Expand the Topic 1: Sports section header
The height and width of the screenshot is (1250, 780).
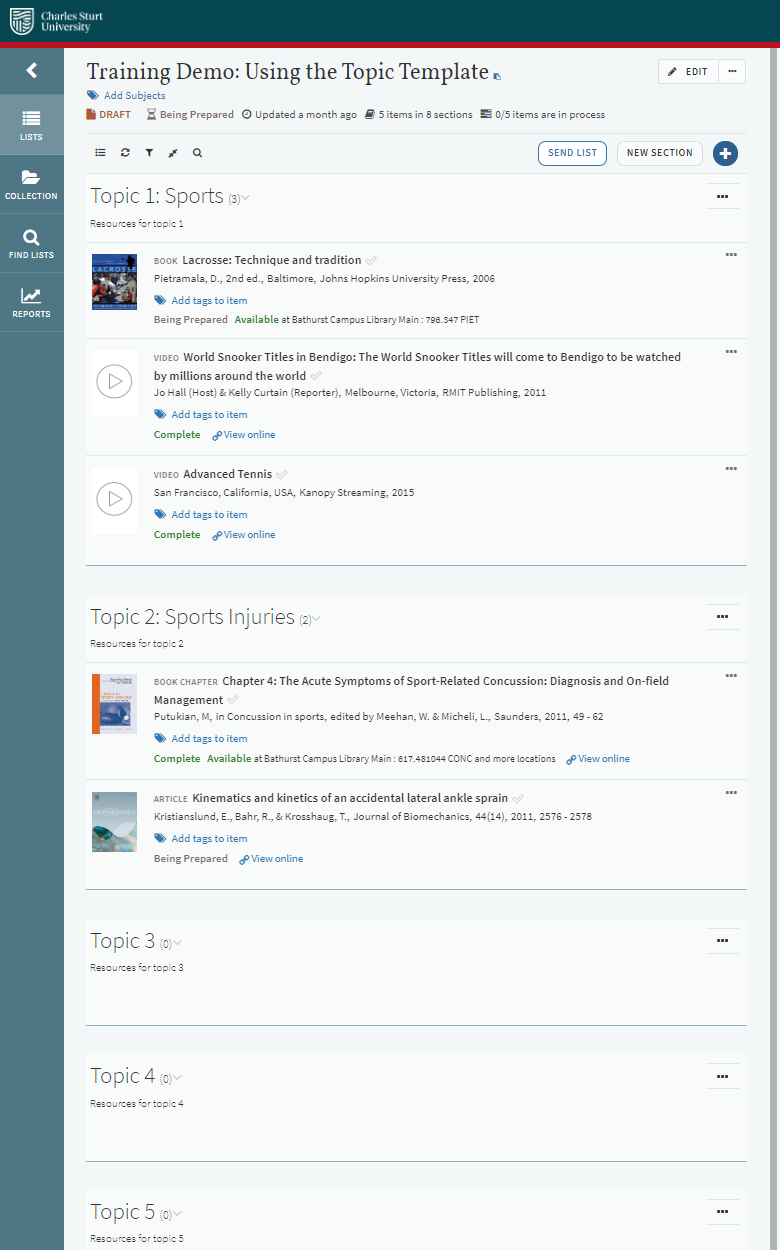[x=246, y=197]
